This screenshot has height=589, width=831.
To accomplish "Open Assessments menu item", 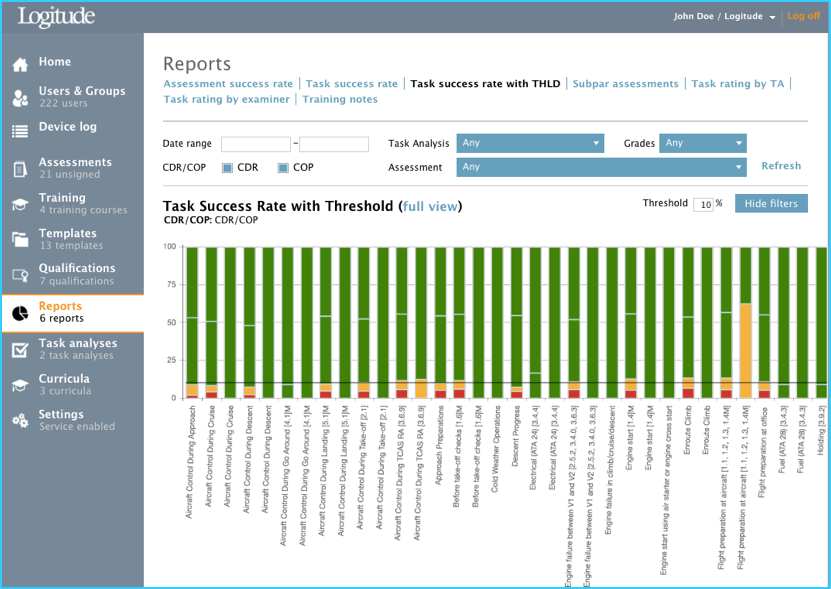I will pos(75,162).
